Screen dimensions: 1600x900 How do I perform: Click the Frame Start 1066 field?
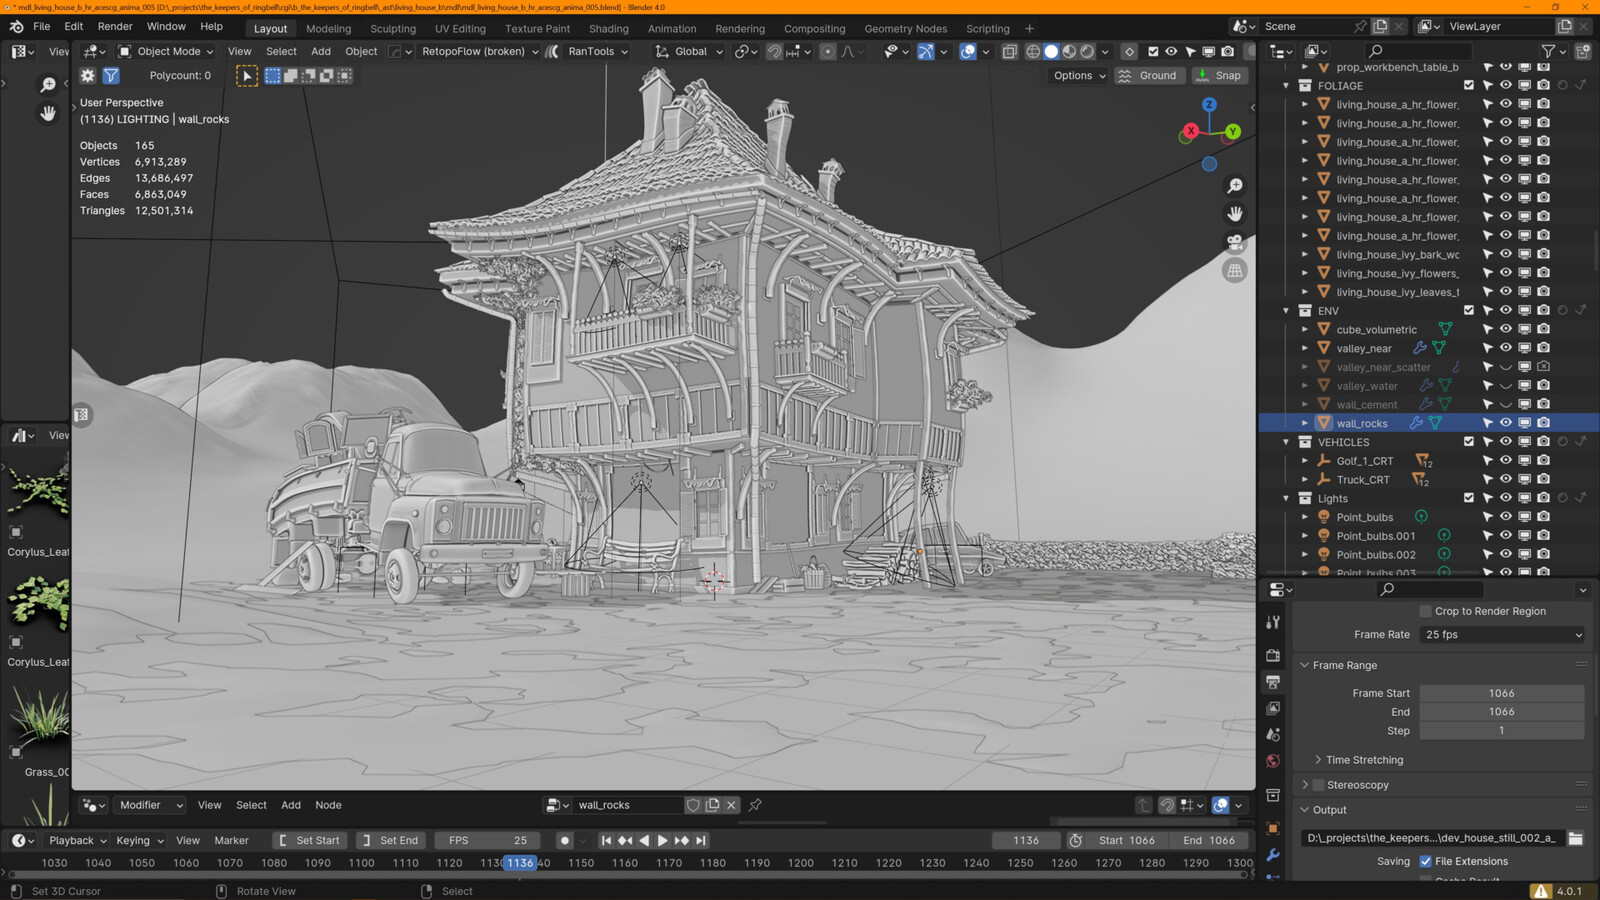point(1501,693)
